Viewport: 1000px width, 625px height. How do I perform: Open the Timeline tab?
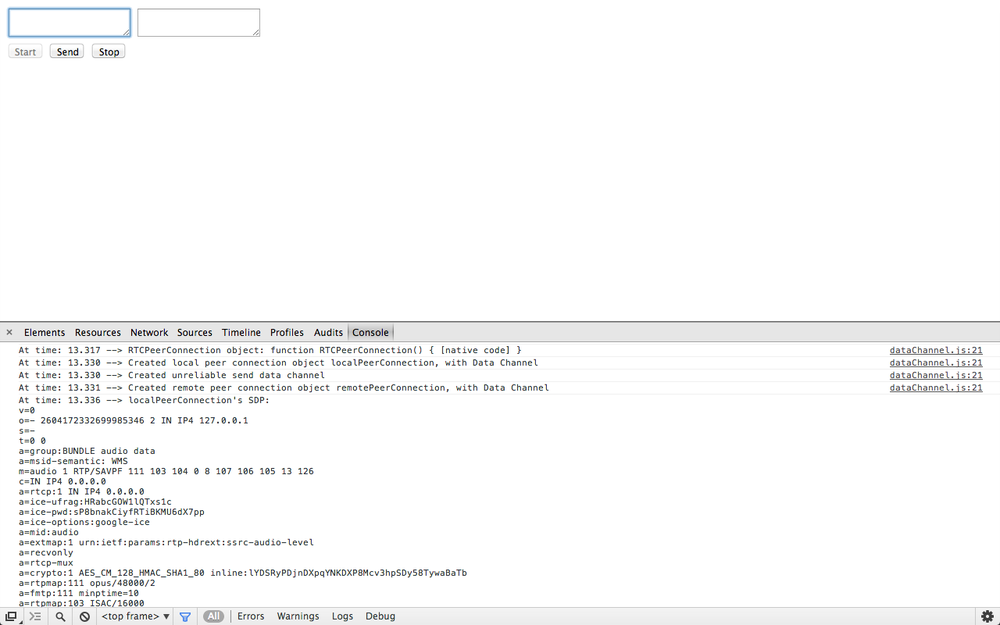click(241, 332)
